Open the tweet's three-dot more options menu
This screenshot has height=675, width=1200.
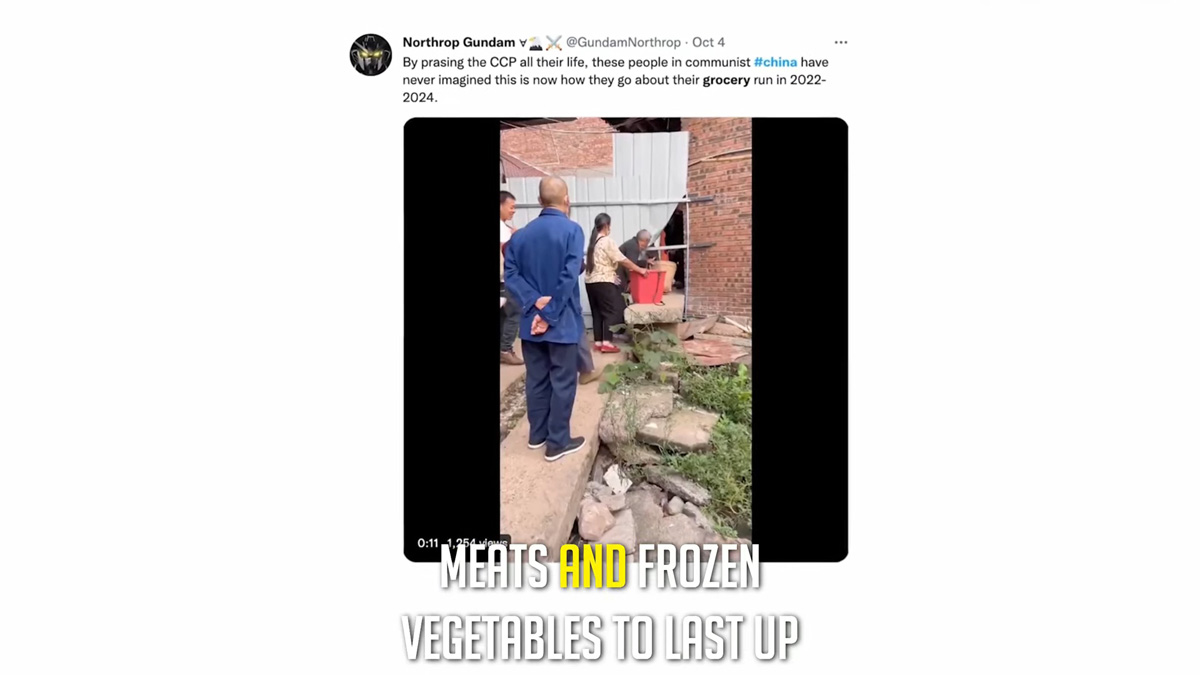[x=841, y=42]
